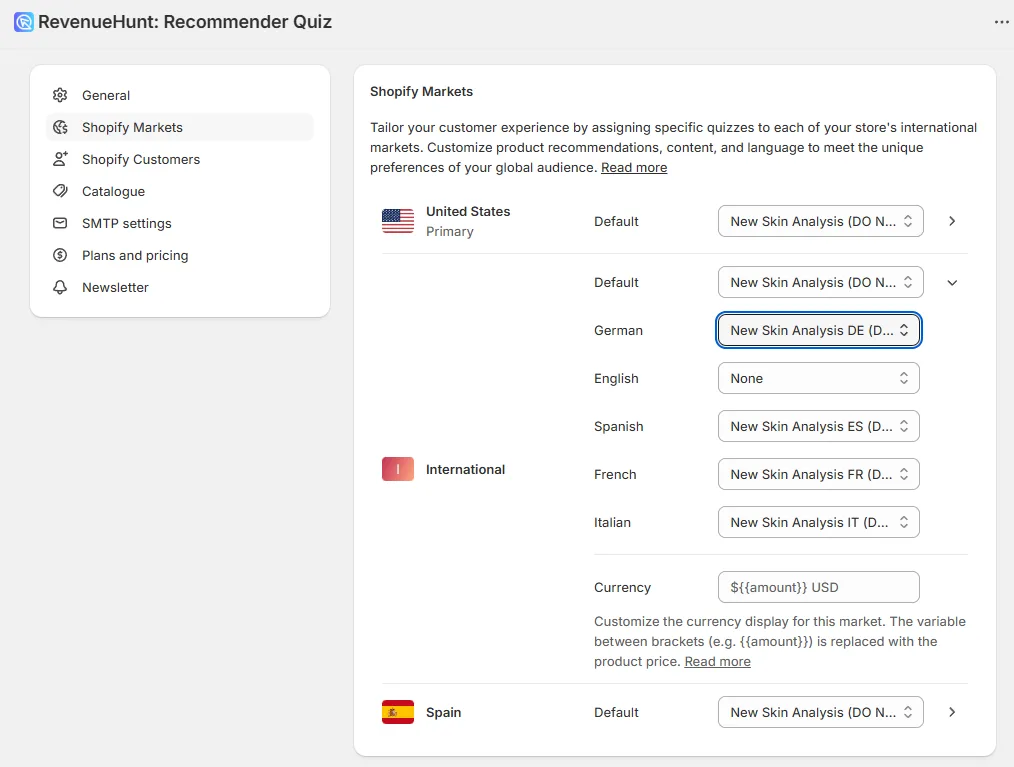Click the German language label
1014x767 pixels.
click(618, 330)
